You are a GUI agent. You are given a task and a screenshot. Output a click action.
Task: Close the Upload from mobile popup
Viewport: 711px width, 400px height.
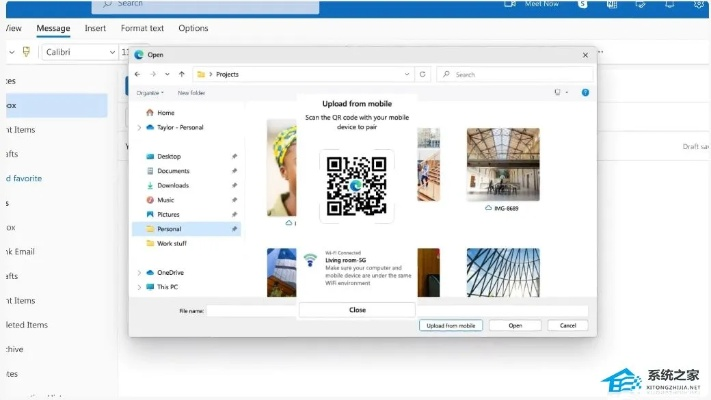pos(357,310)
